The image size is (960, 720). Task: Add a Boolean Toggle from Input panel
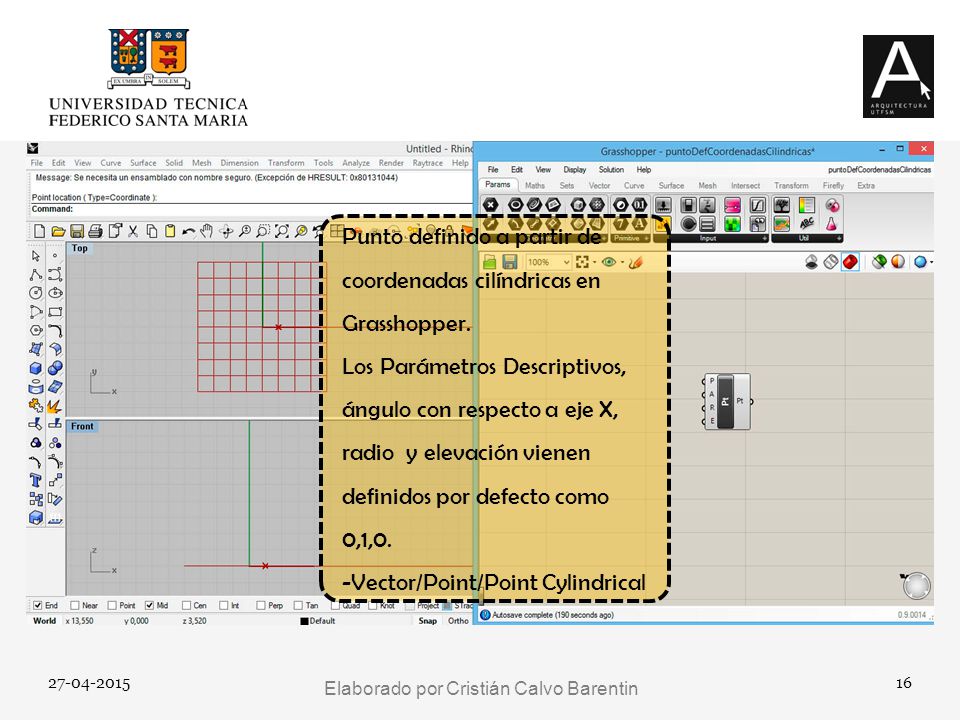688,205
